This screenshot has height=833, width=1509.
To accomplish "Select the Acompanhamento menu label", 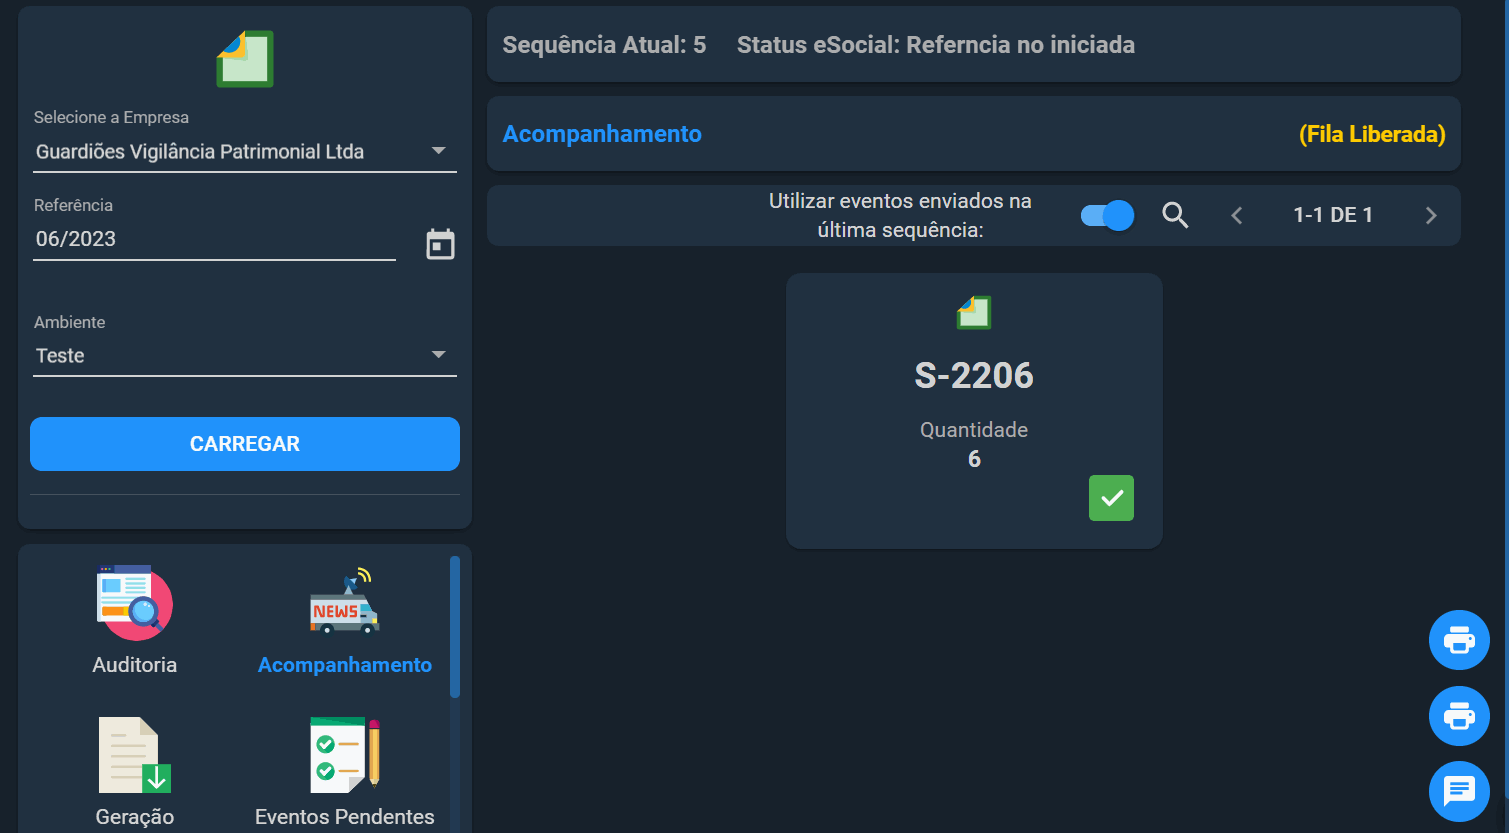I will click(345, 665).
